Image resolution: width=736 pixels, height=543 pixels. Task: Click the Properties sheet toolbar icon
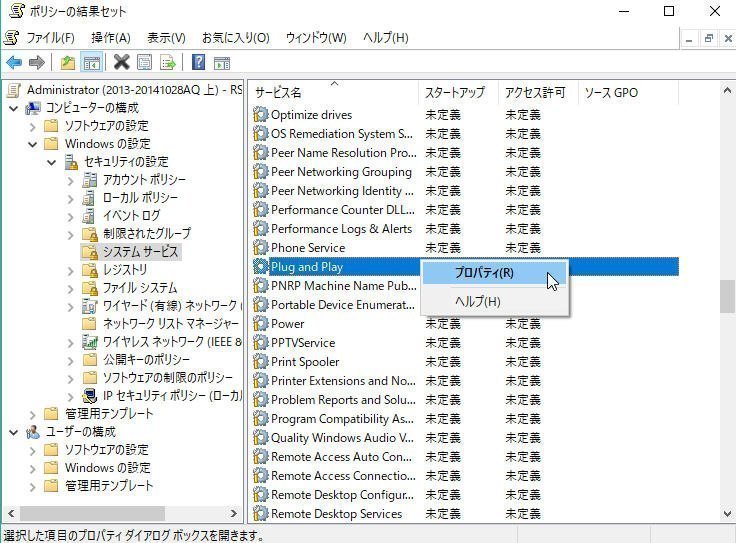[145, 62]
